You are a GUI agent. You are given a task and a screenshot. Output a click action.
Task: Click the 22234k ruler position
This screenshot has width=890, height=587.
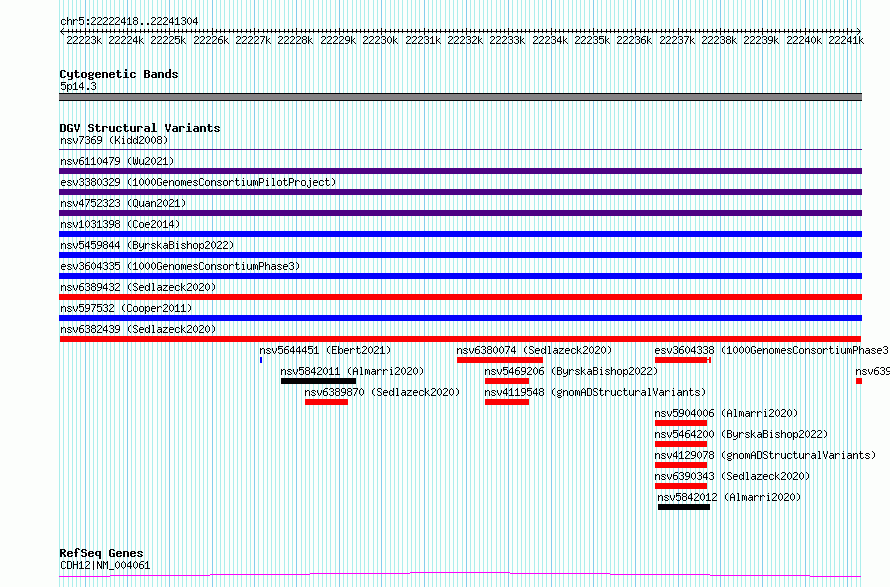[x=550, y=40]
